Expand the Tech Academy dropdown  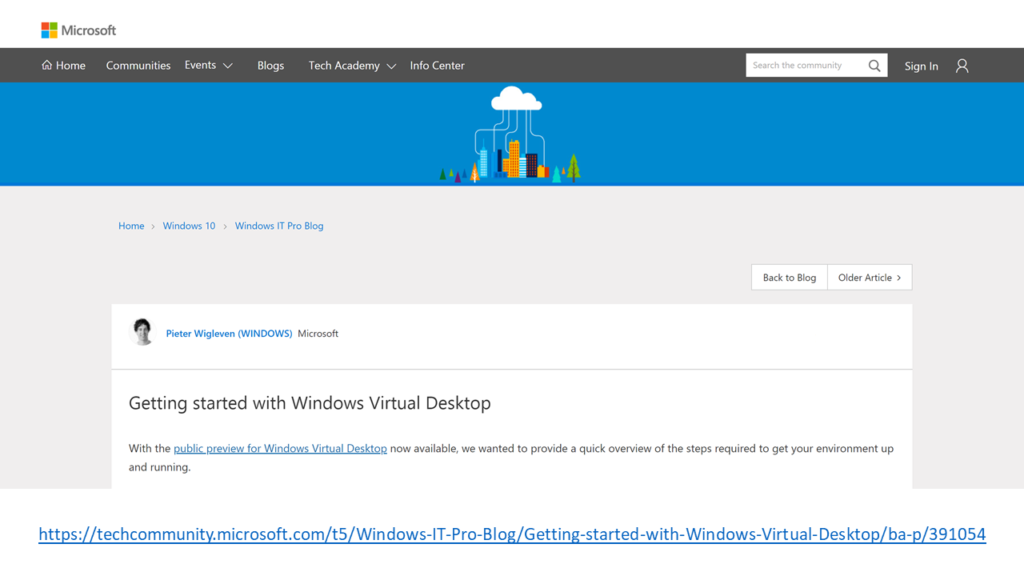[x=352, y=65]
